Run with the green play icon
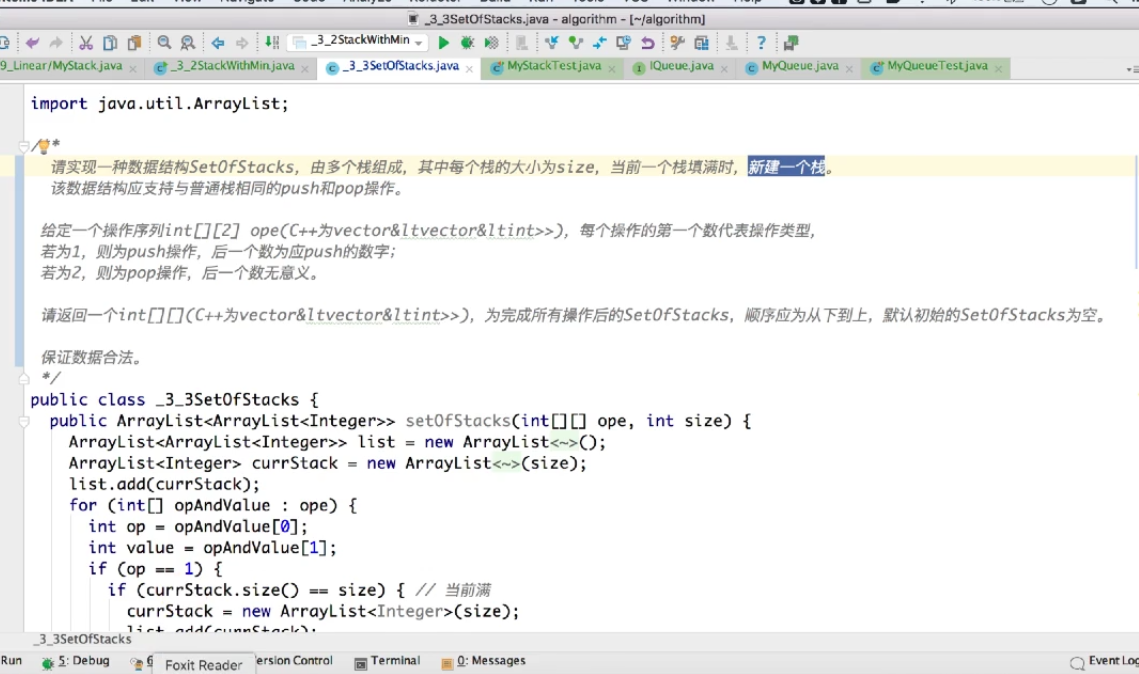The width and height of the screenshot is (1139, 674). click(443, 43)
